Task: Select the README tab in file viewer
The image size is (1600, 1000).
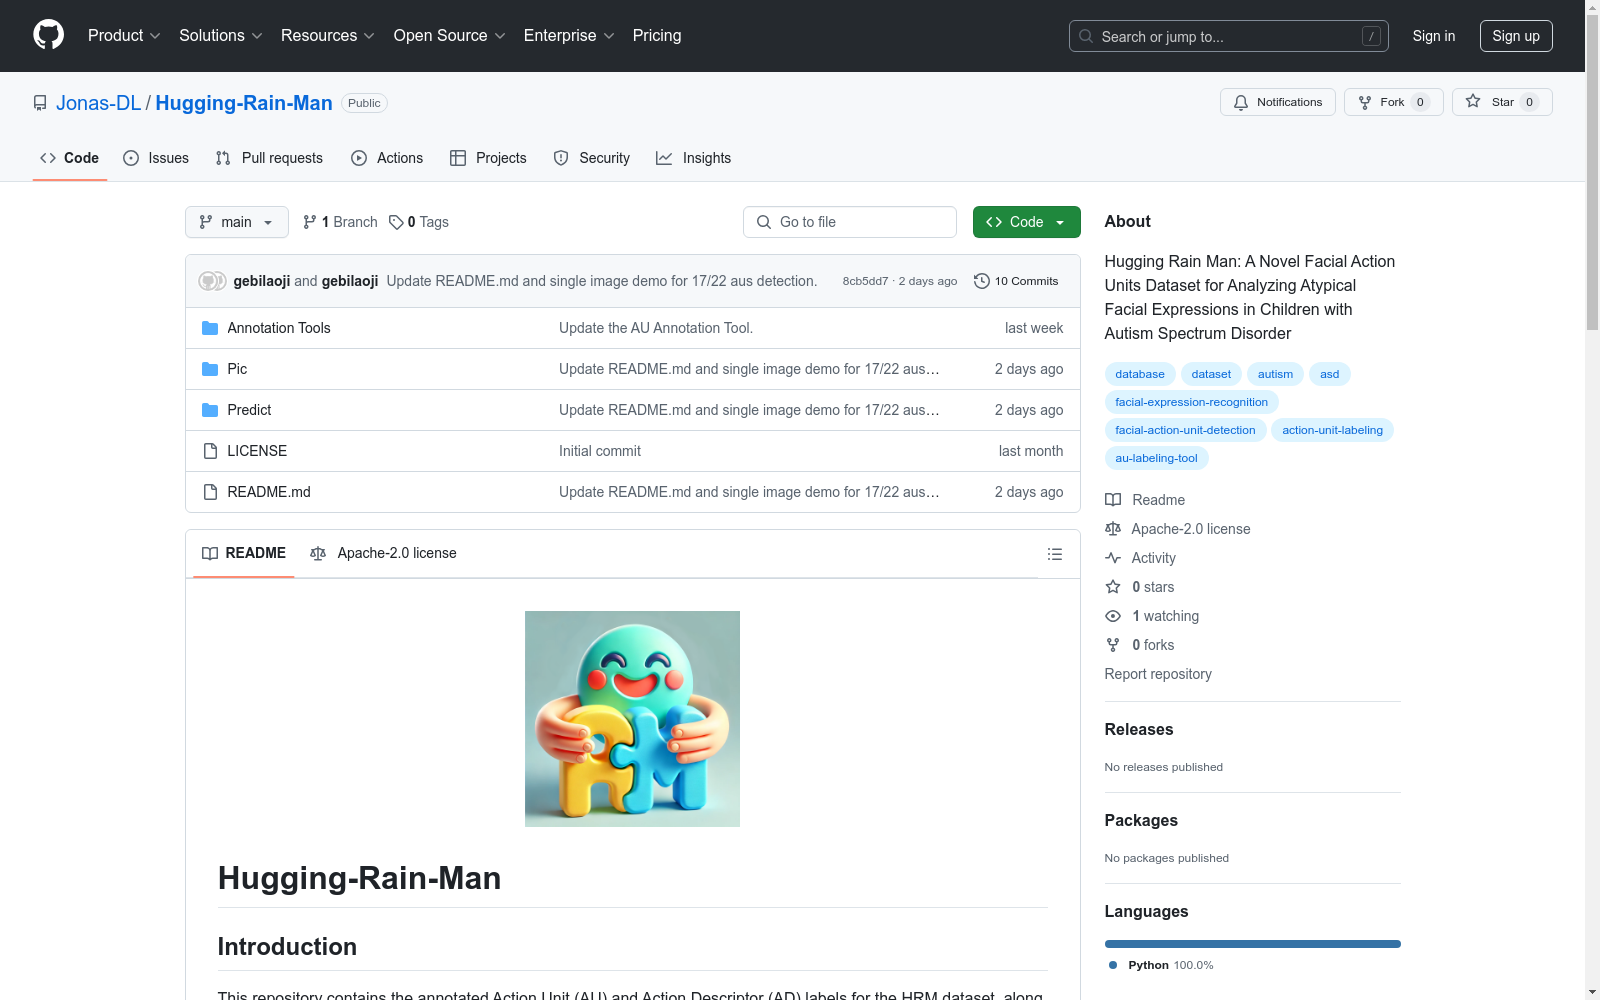Action: click(244, 553)
